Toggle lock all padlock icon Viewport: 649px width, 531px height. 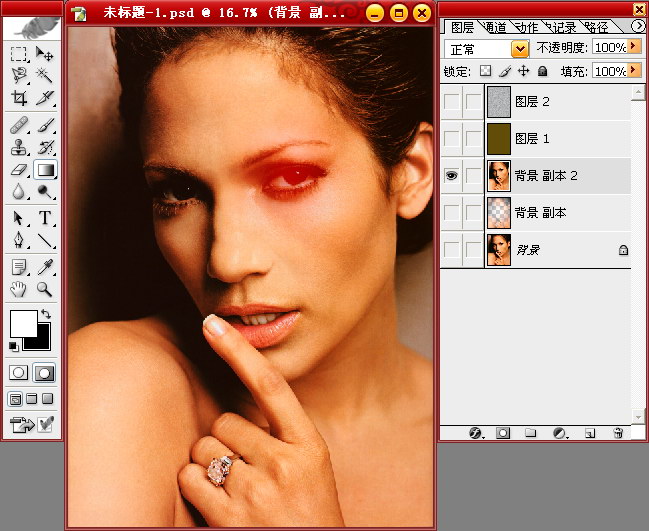point(542,71)
